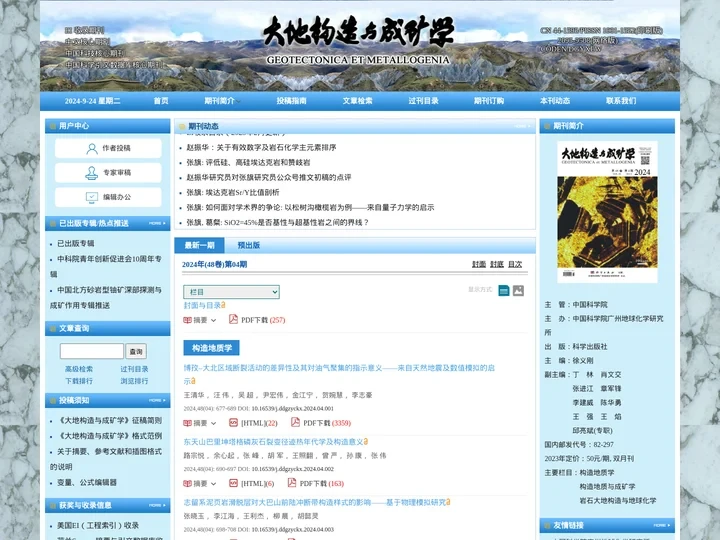720x540 pixels.
Task: Switch to list display mode icon
Action: 504,291
